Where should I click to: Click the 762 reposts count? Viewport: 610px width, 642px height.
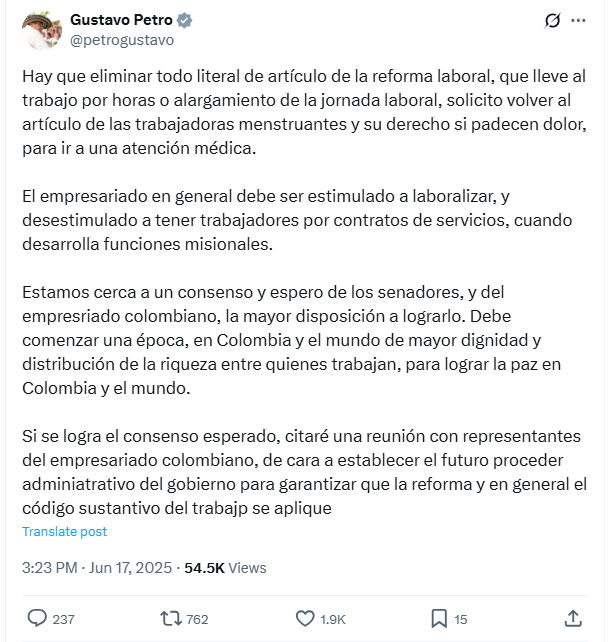197,619
